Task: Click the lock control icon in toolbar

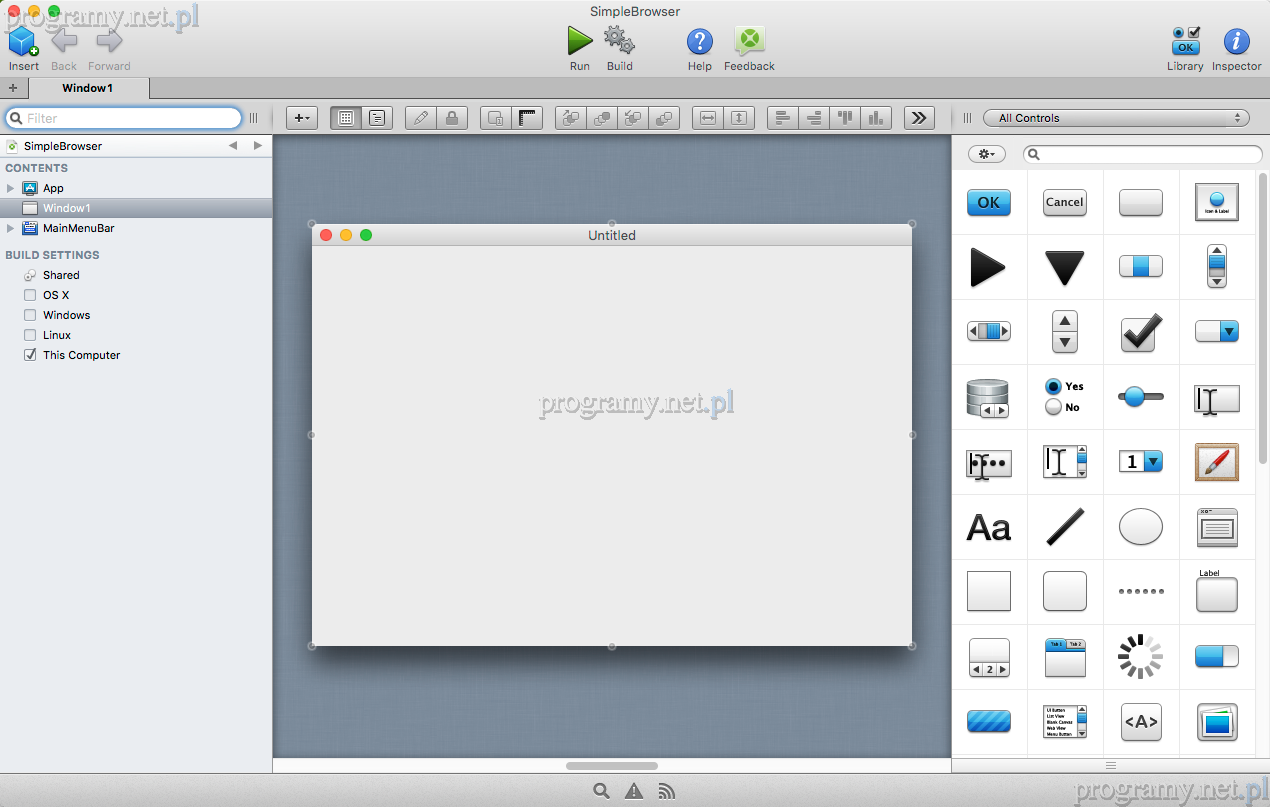Action: click(x=451, y=118)
